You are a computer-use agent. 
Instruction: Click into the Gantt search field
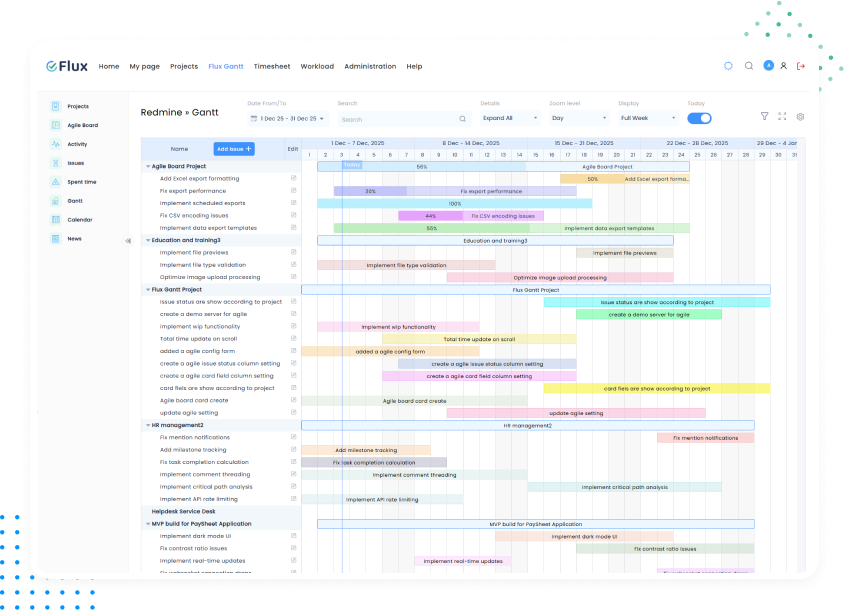click(x=398, y=119)
